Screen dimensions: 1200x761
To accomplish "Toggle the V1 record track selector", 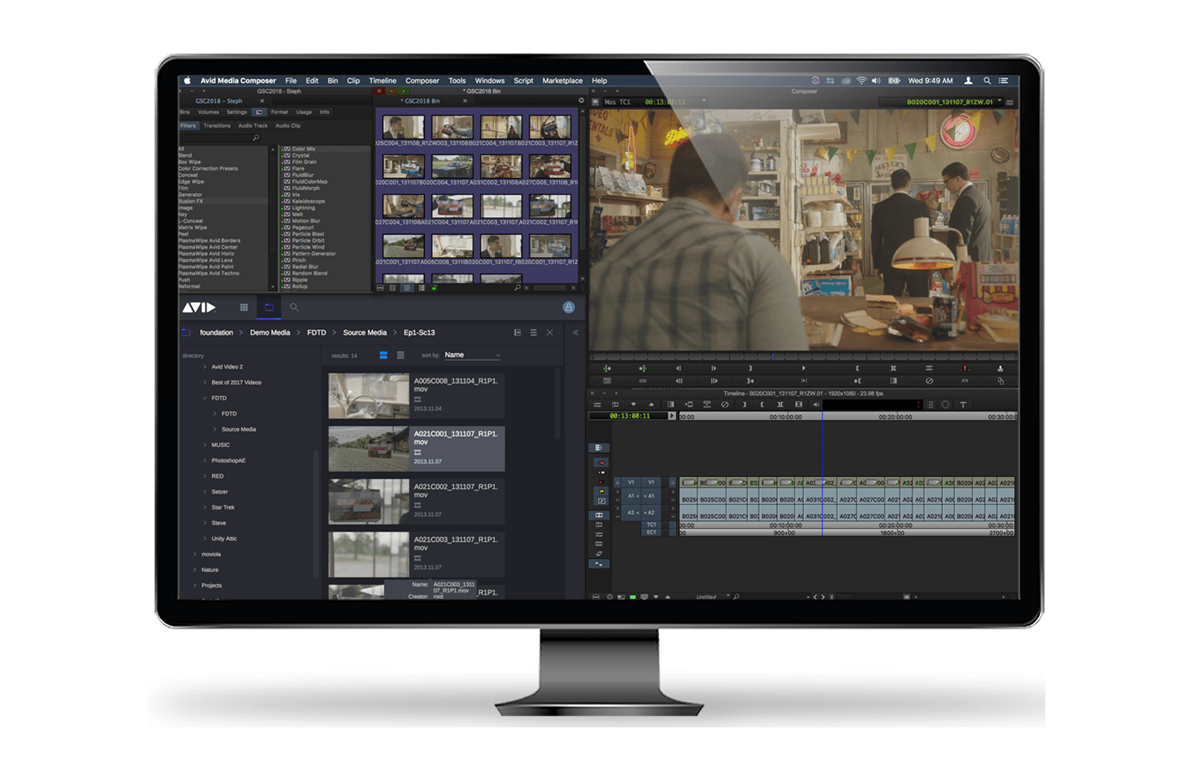I will click(x=650, y=482).
